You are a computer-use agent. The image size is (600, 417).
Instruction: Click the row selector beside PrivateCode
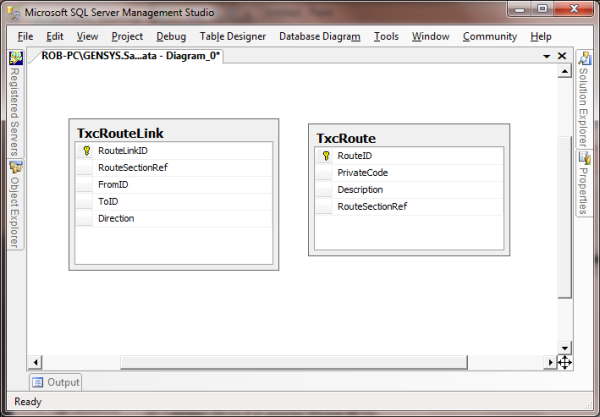(324, 173)
